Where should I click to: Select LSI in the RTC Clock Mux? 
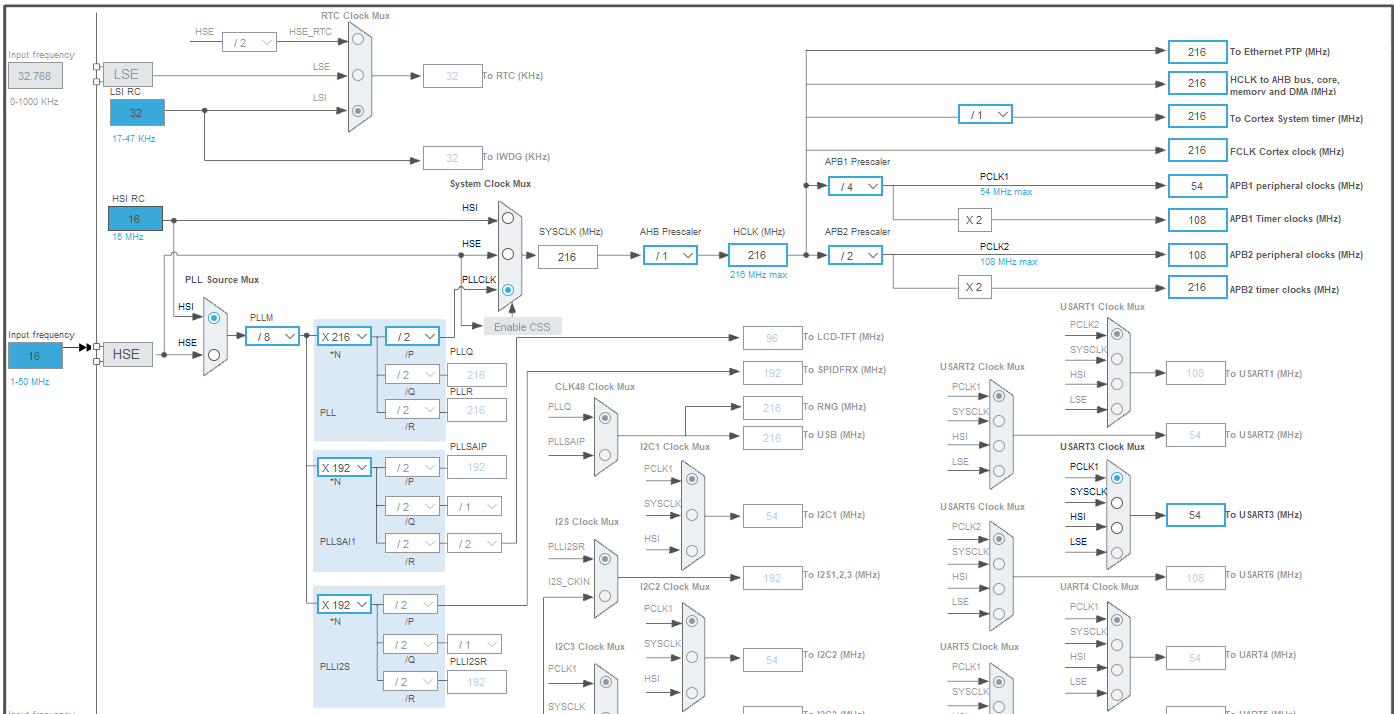click(358, 112)
